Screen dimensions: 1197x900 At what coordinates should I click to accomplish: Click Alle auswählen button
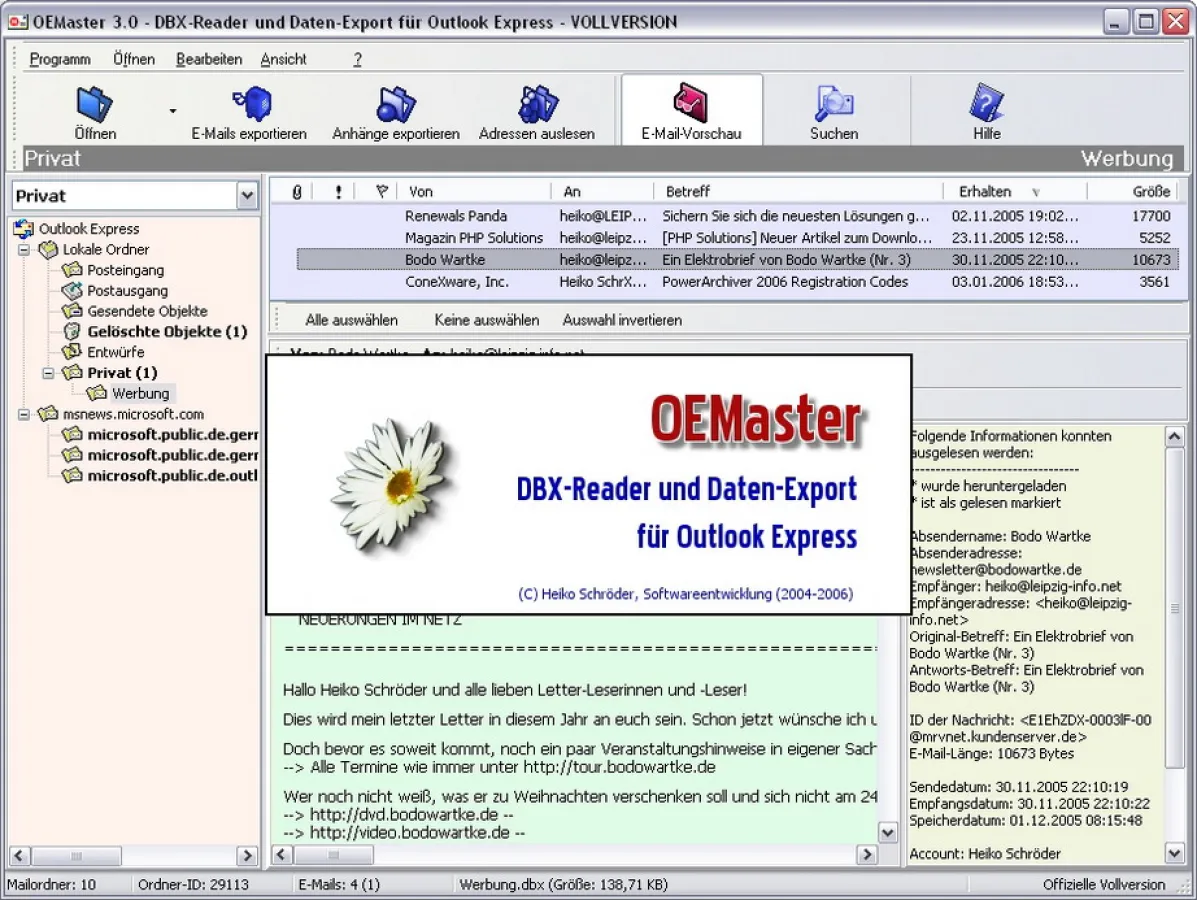[x=351, y=320]
